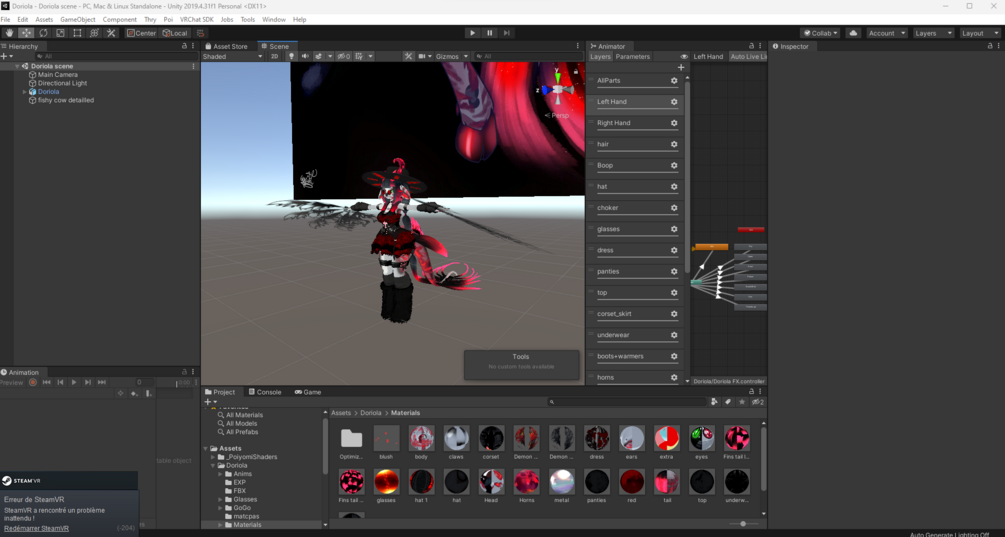
Task: Open the Shaded draw mode dropdown
Action: click(233, 56)
